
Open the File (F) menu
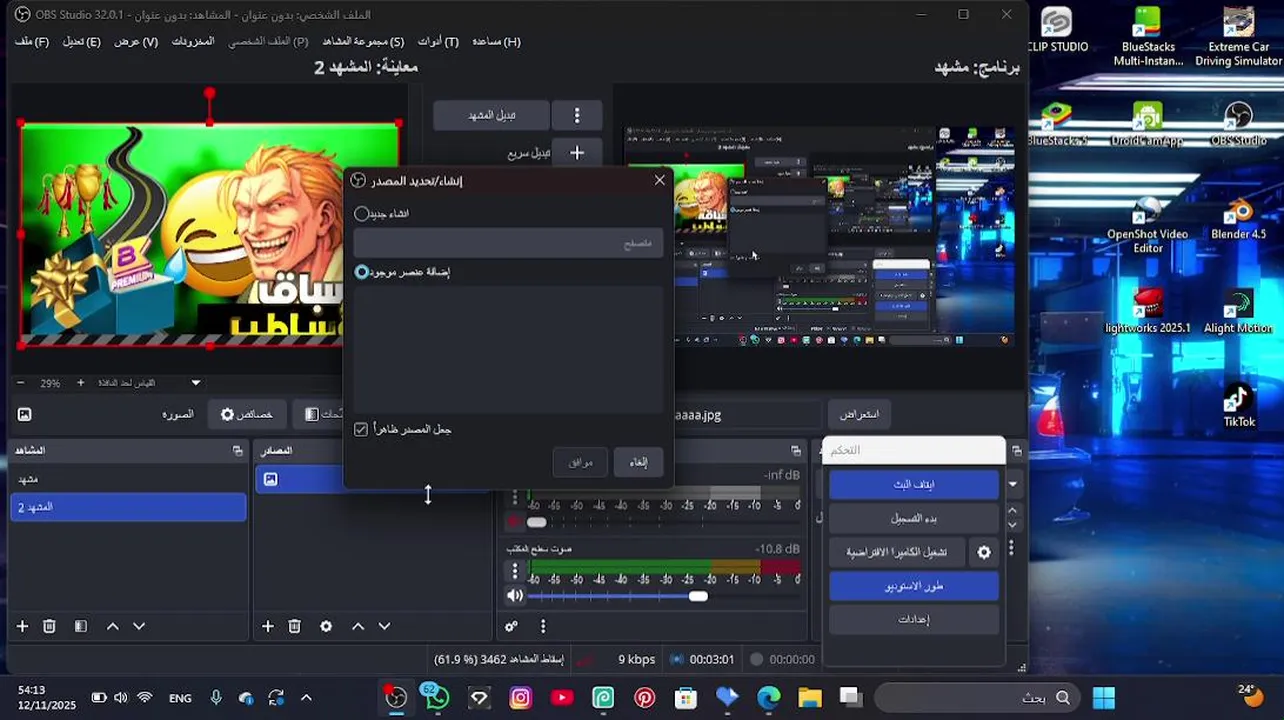[32, 42]
